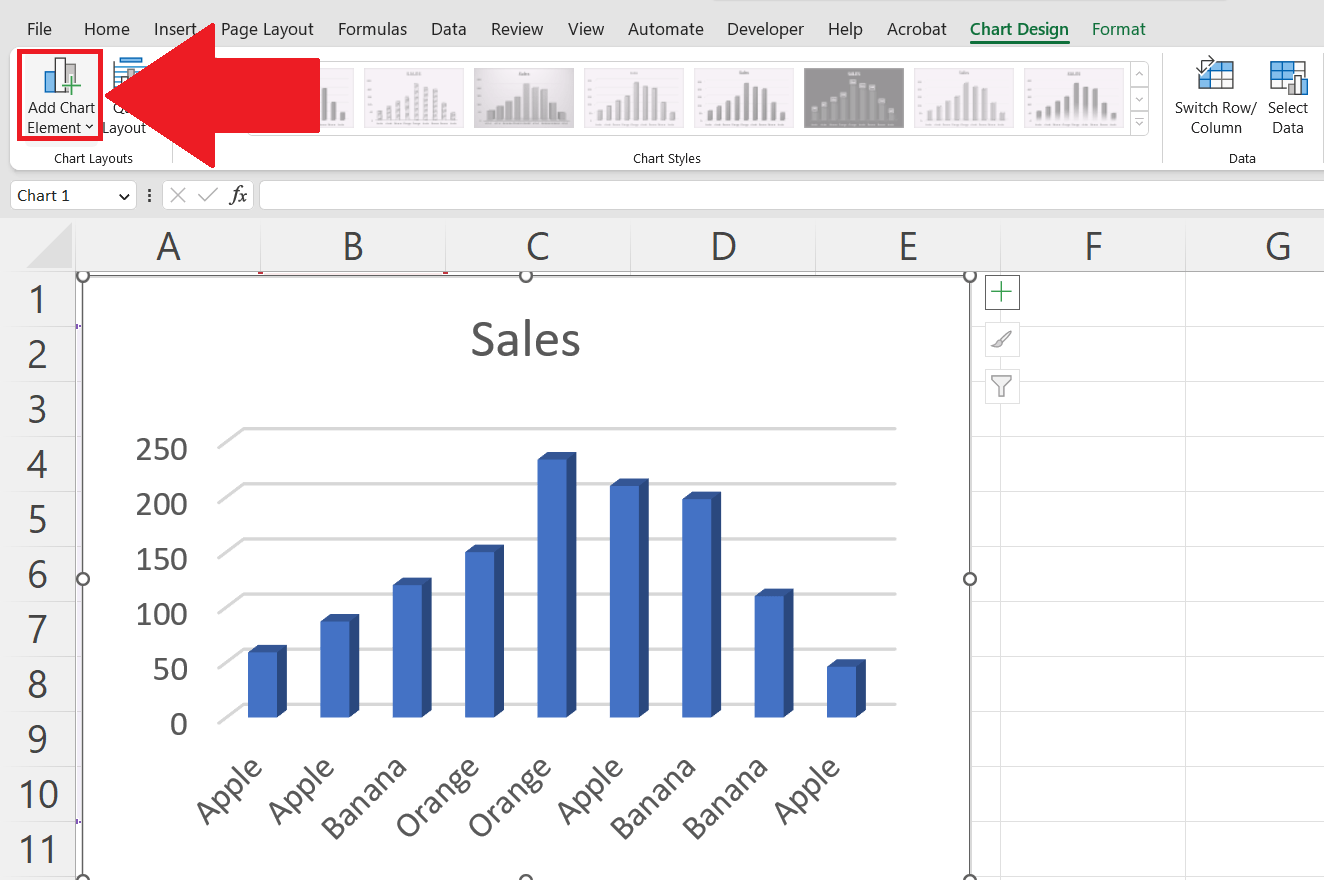Expand the Name Box dropdown arrow
1324x880 pixels.
[125, 196]
